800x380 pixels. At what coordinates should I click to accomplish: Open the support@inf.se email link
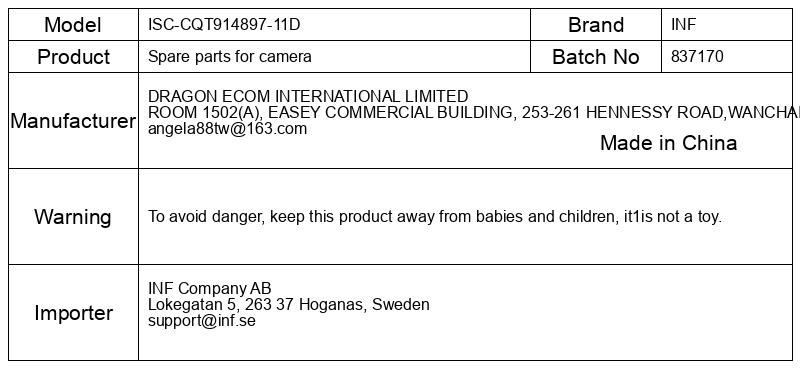[202, 321]
